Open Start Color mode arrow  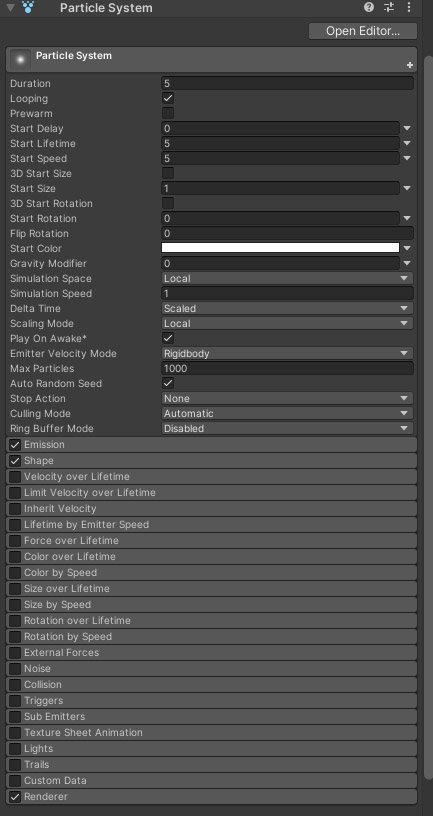(x=407, y=249)
